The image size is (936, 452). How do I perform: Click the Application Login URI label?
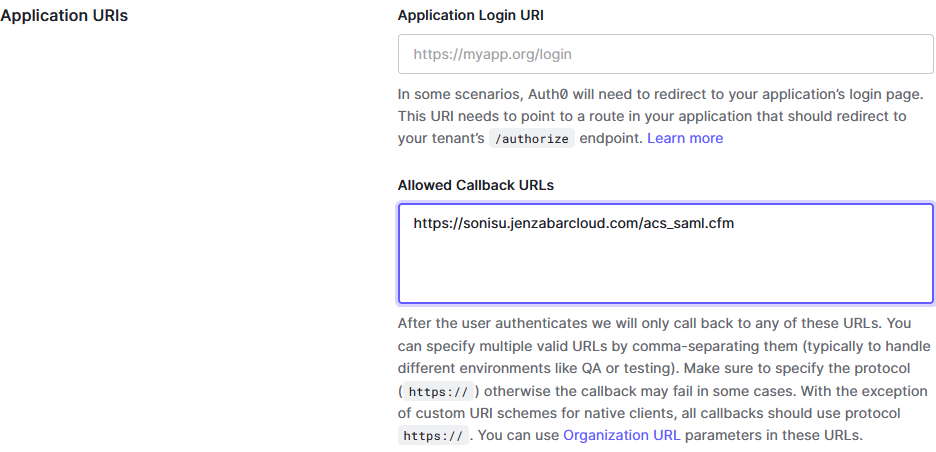[x=470, y=16]
